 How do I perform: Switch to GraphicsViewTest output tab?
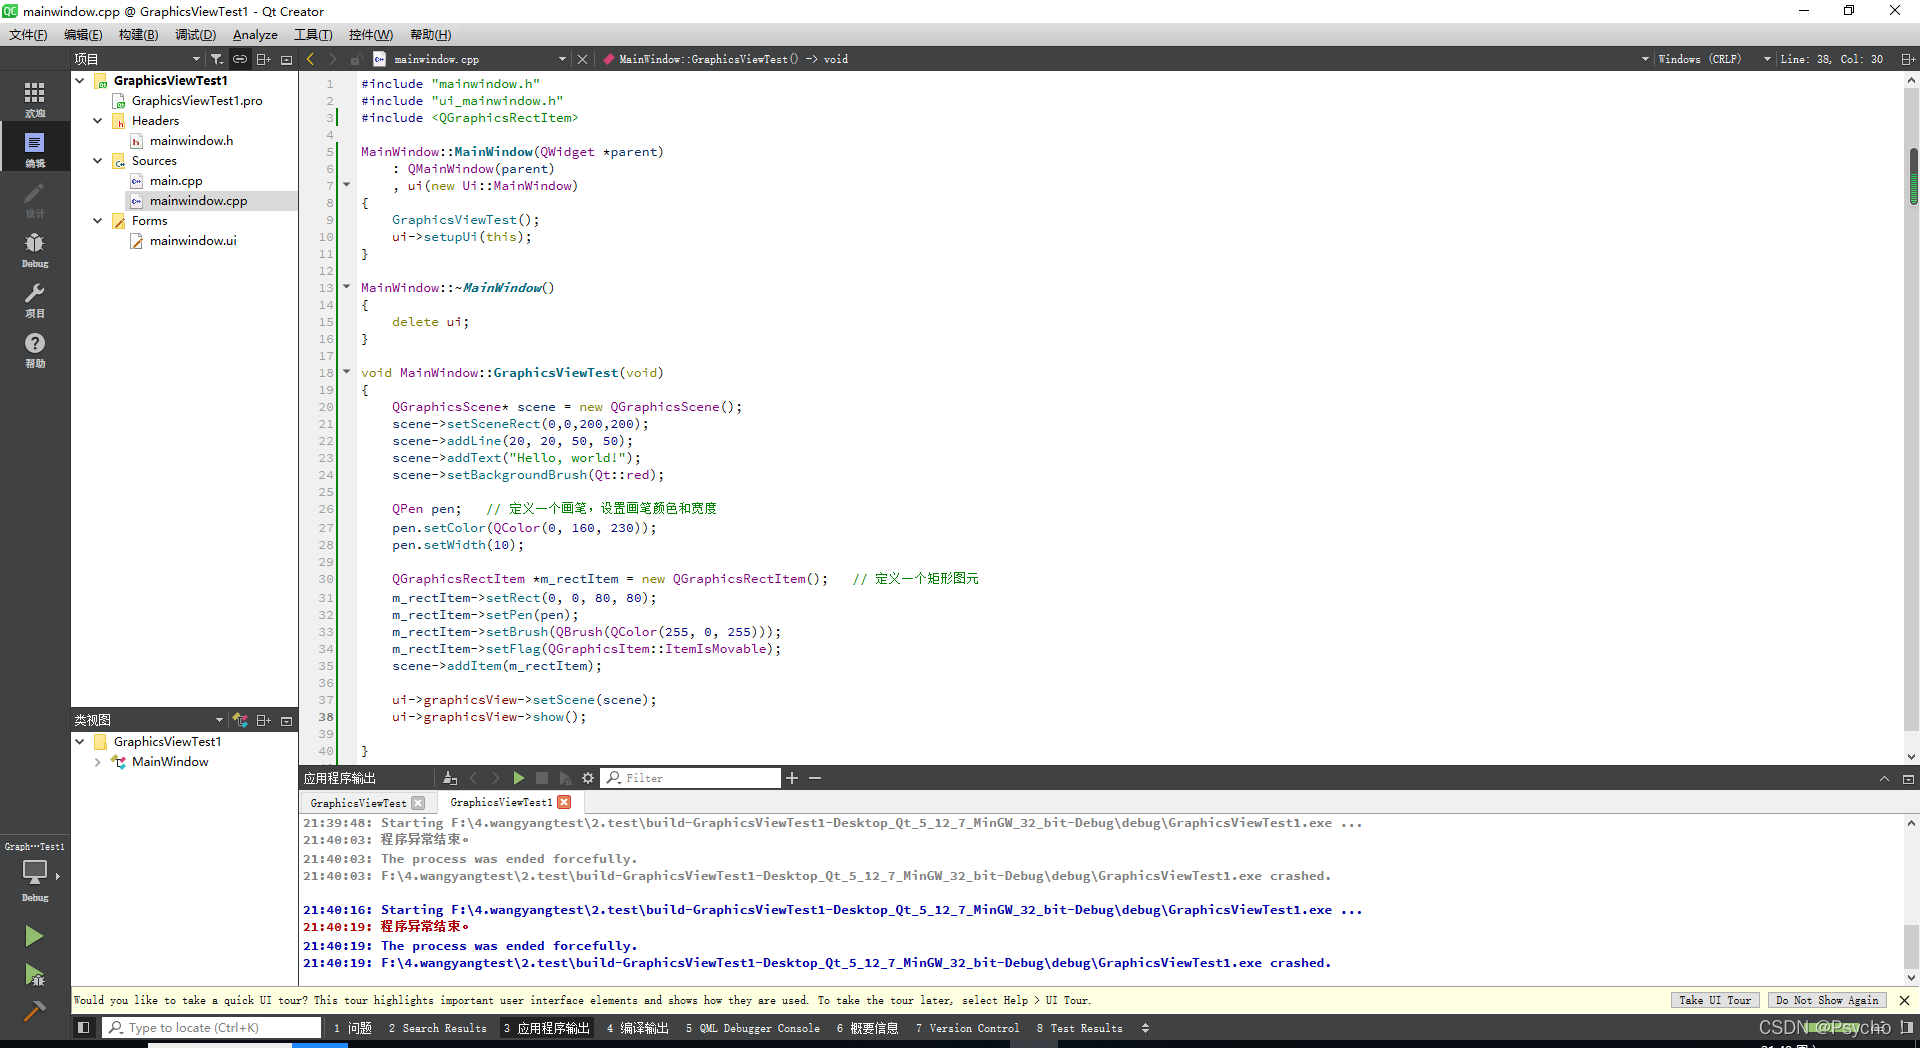(x=359, y=803)
